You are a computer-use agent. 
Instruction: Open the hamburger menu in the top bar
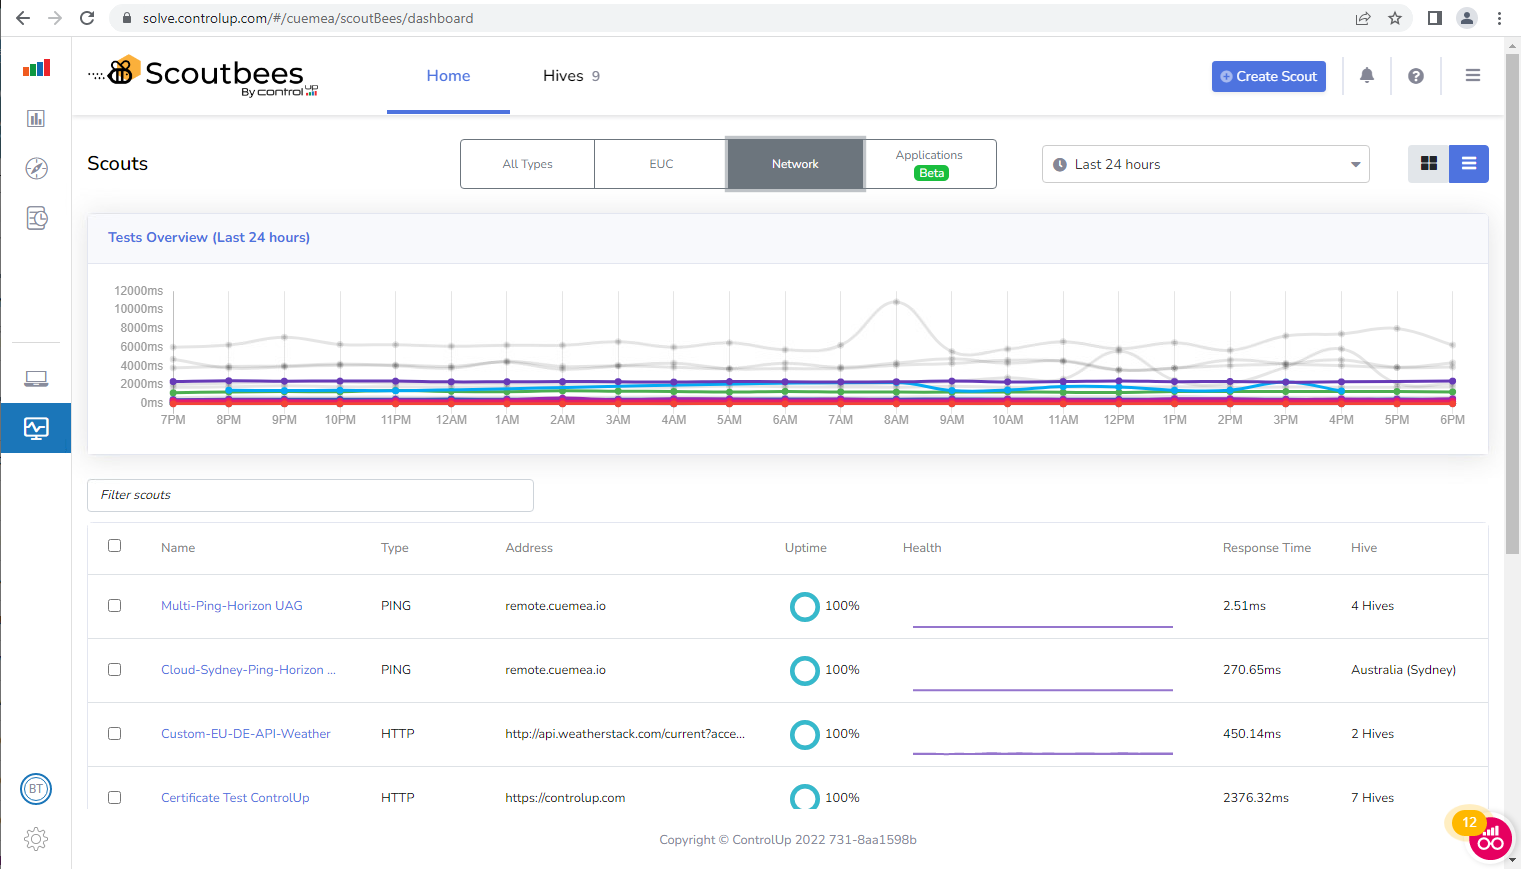(x=1472, y=75)
